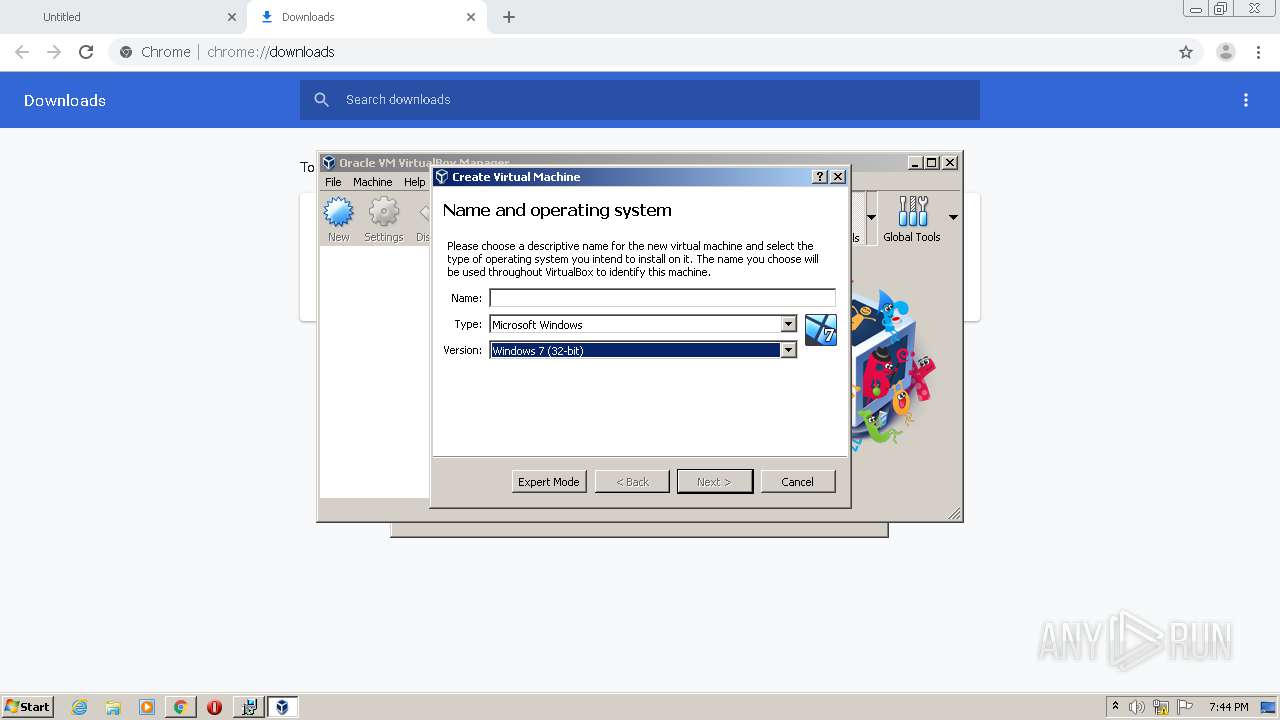Select the Downloads browser tab
Viewport: 1280px width, 720px height.
[x=364, y=17]
